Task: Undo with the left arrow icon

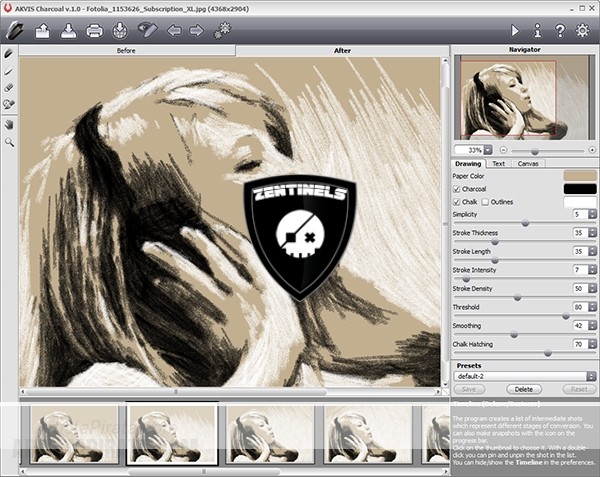Action: [174, 30]
